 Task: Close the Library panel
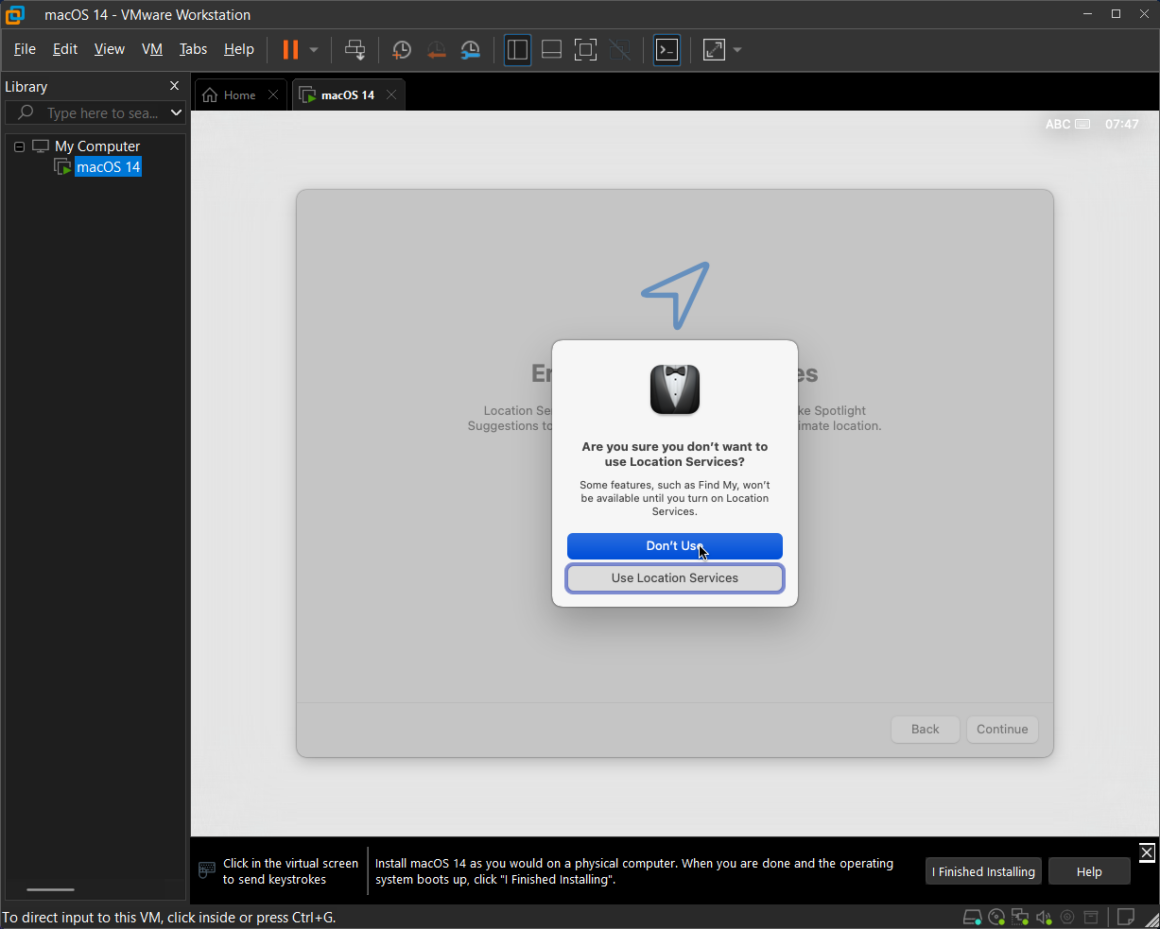point(175,86)
